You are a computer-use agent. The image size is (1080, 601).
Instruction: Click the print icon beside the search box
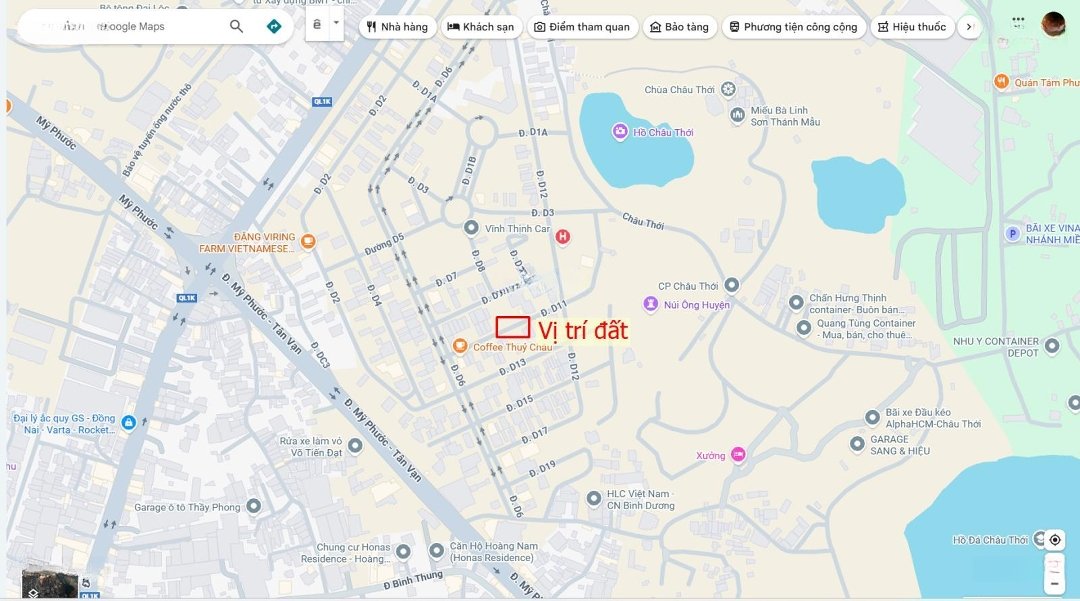pyautogui.click(x=317, y=25)
